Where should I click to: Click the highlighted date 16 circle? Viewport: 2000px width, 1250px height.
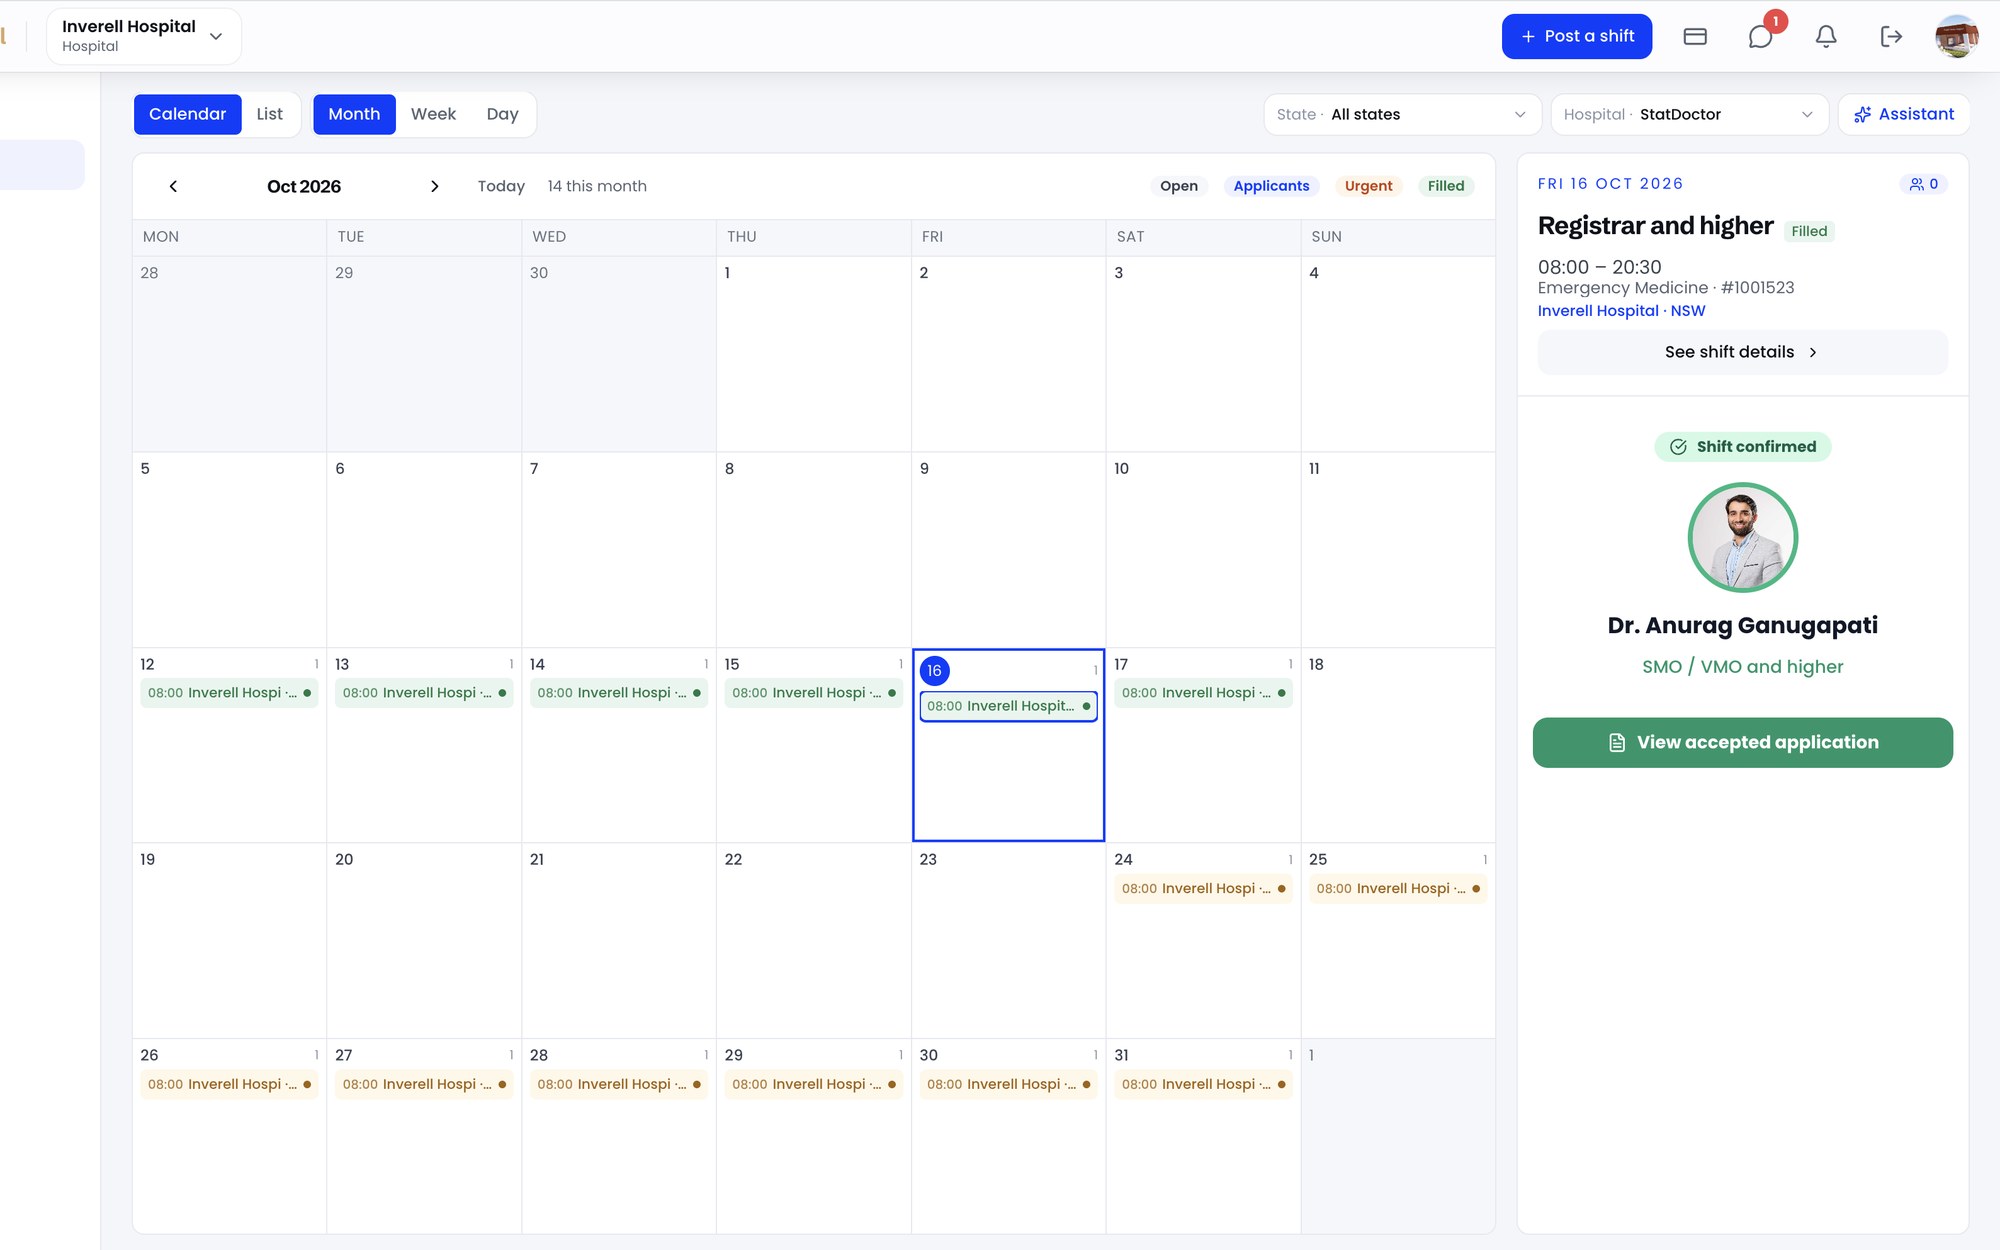[934, 671]
